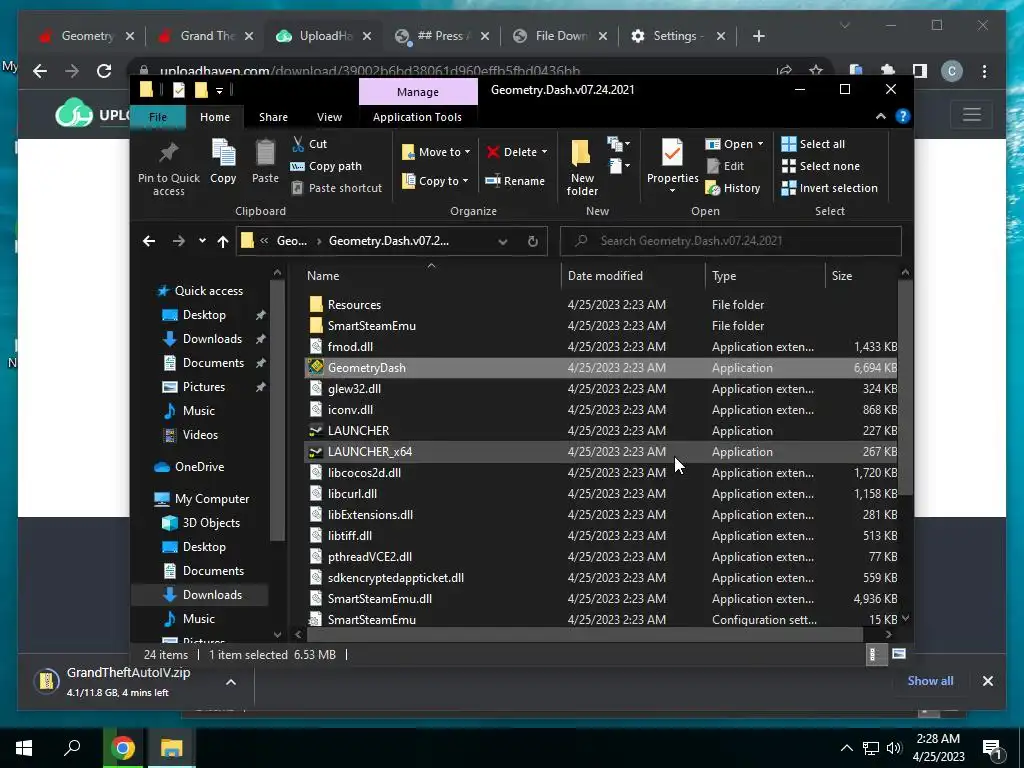The width and height of the screenshot is (1024, 768).
Task: Click Paste shortcut command
Action: tap(336, 188)
